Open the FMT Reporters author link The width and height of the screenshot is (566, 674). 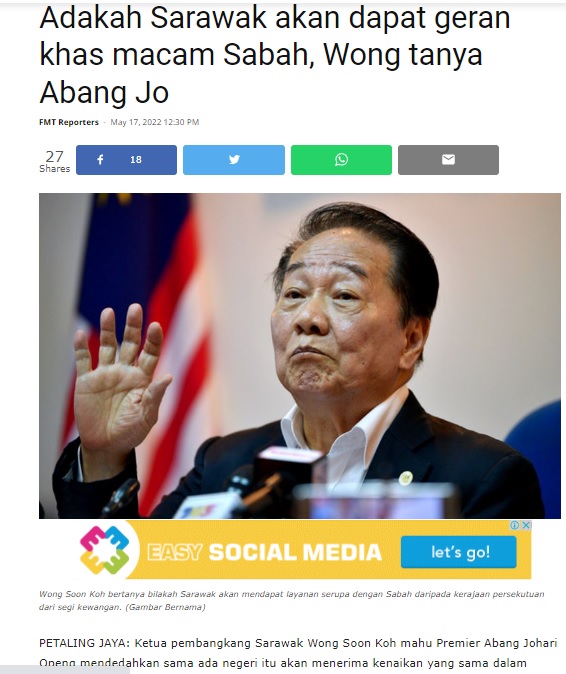coord(69,122)
